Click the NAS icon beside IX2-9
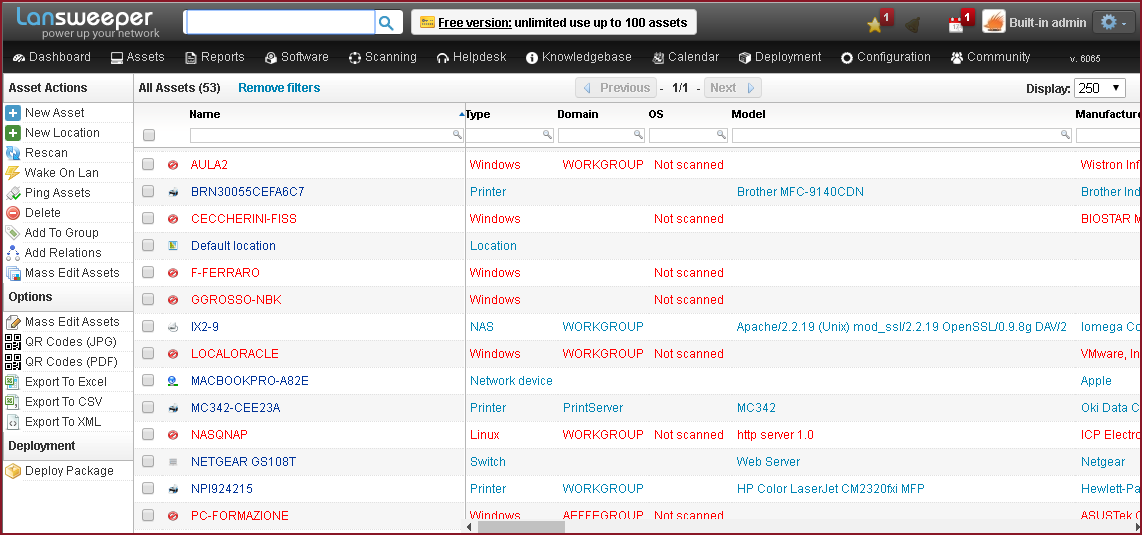The width and height of the screenshot is (1142, 535). coord(173,327)
